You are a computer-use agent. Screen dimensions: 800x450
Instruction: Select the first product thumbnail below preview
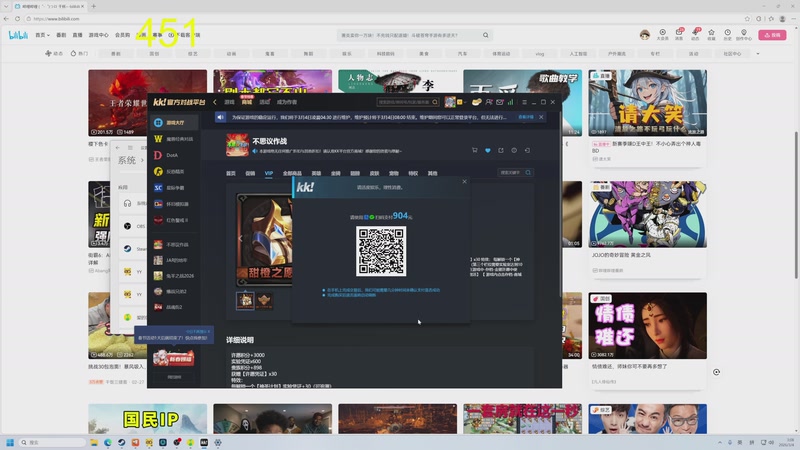[x=245, y=300]
